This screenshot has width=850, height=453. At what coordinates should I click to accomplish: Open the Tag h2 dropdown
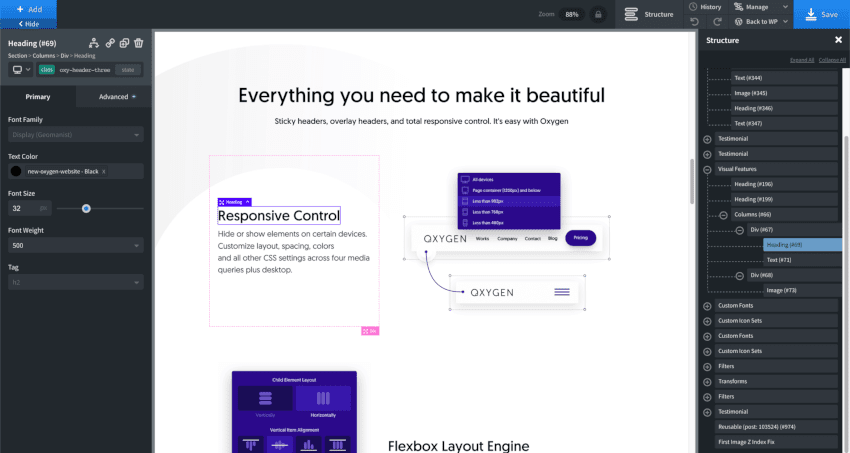[x=76, y=282]
